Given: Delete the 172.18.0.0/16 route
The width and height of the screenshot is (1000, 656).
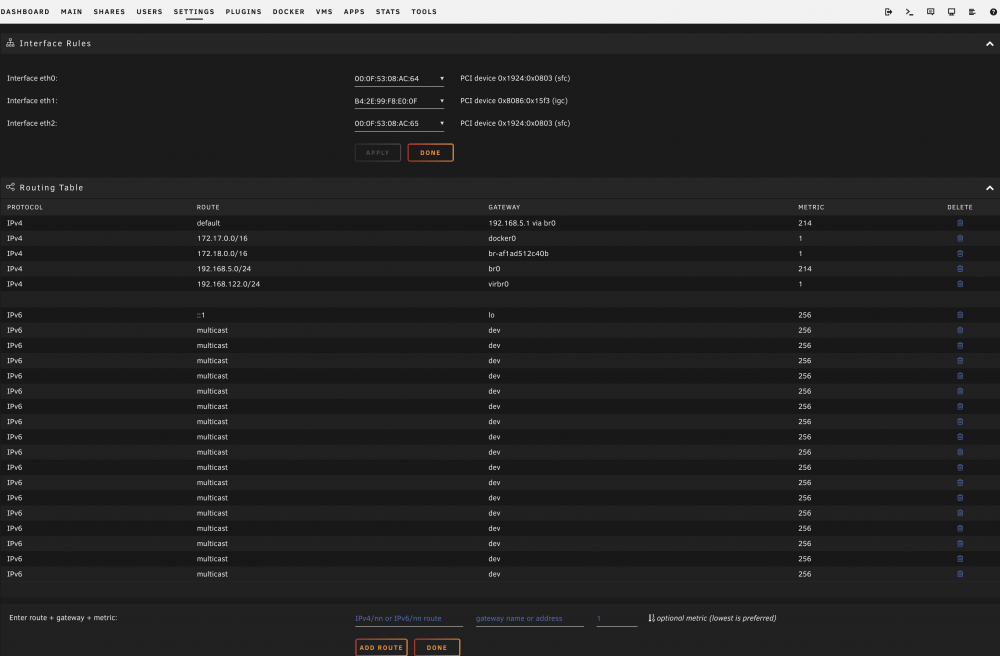Looking at the screenshot, I should click(960, 254).
